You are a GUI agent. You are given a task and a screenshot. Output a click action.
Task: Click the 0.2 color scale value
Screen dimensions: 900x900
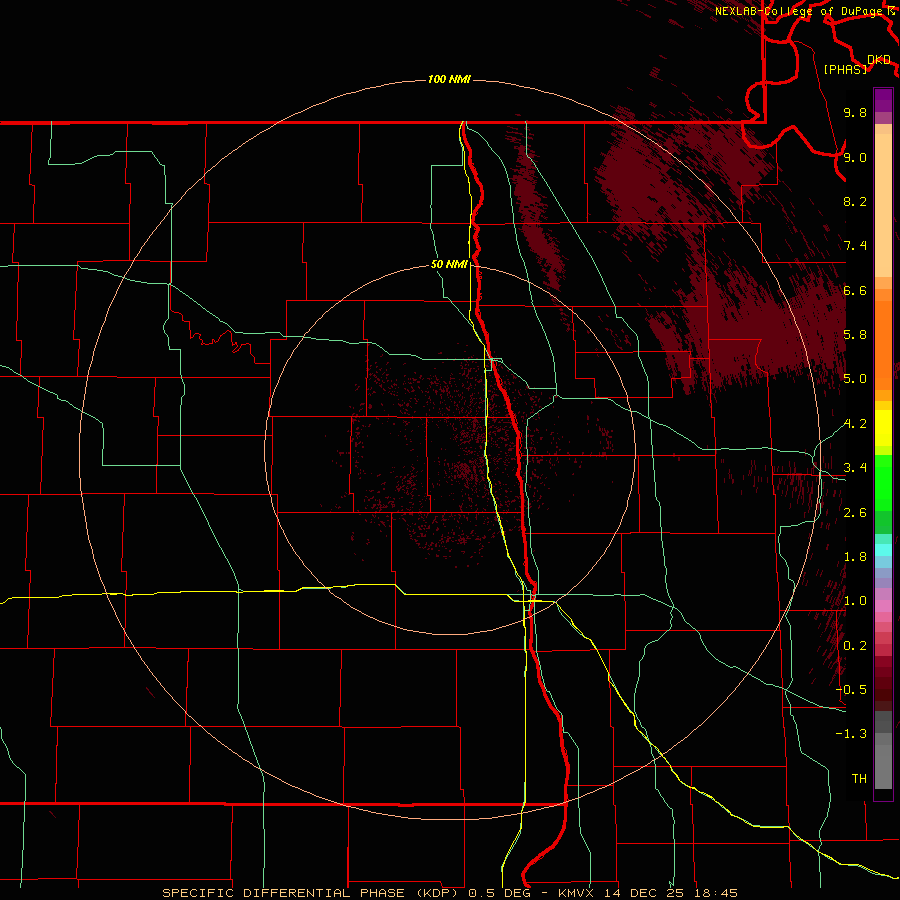point(855,646)
